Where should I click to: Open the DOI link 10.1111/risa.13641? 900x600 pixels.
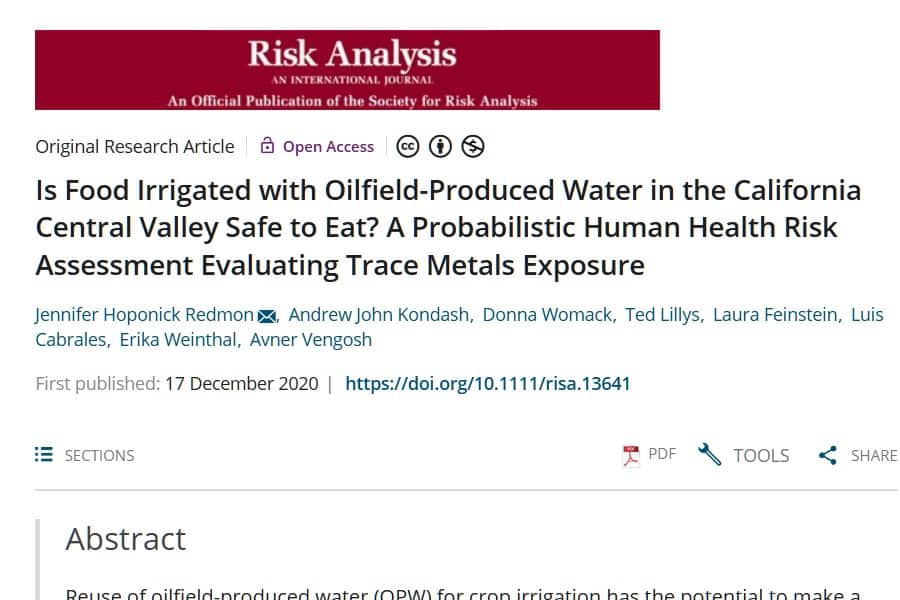pos(488,383)
